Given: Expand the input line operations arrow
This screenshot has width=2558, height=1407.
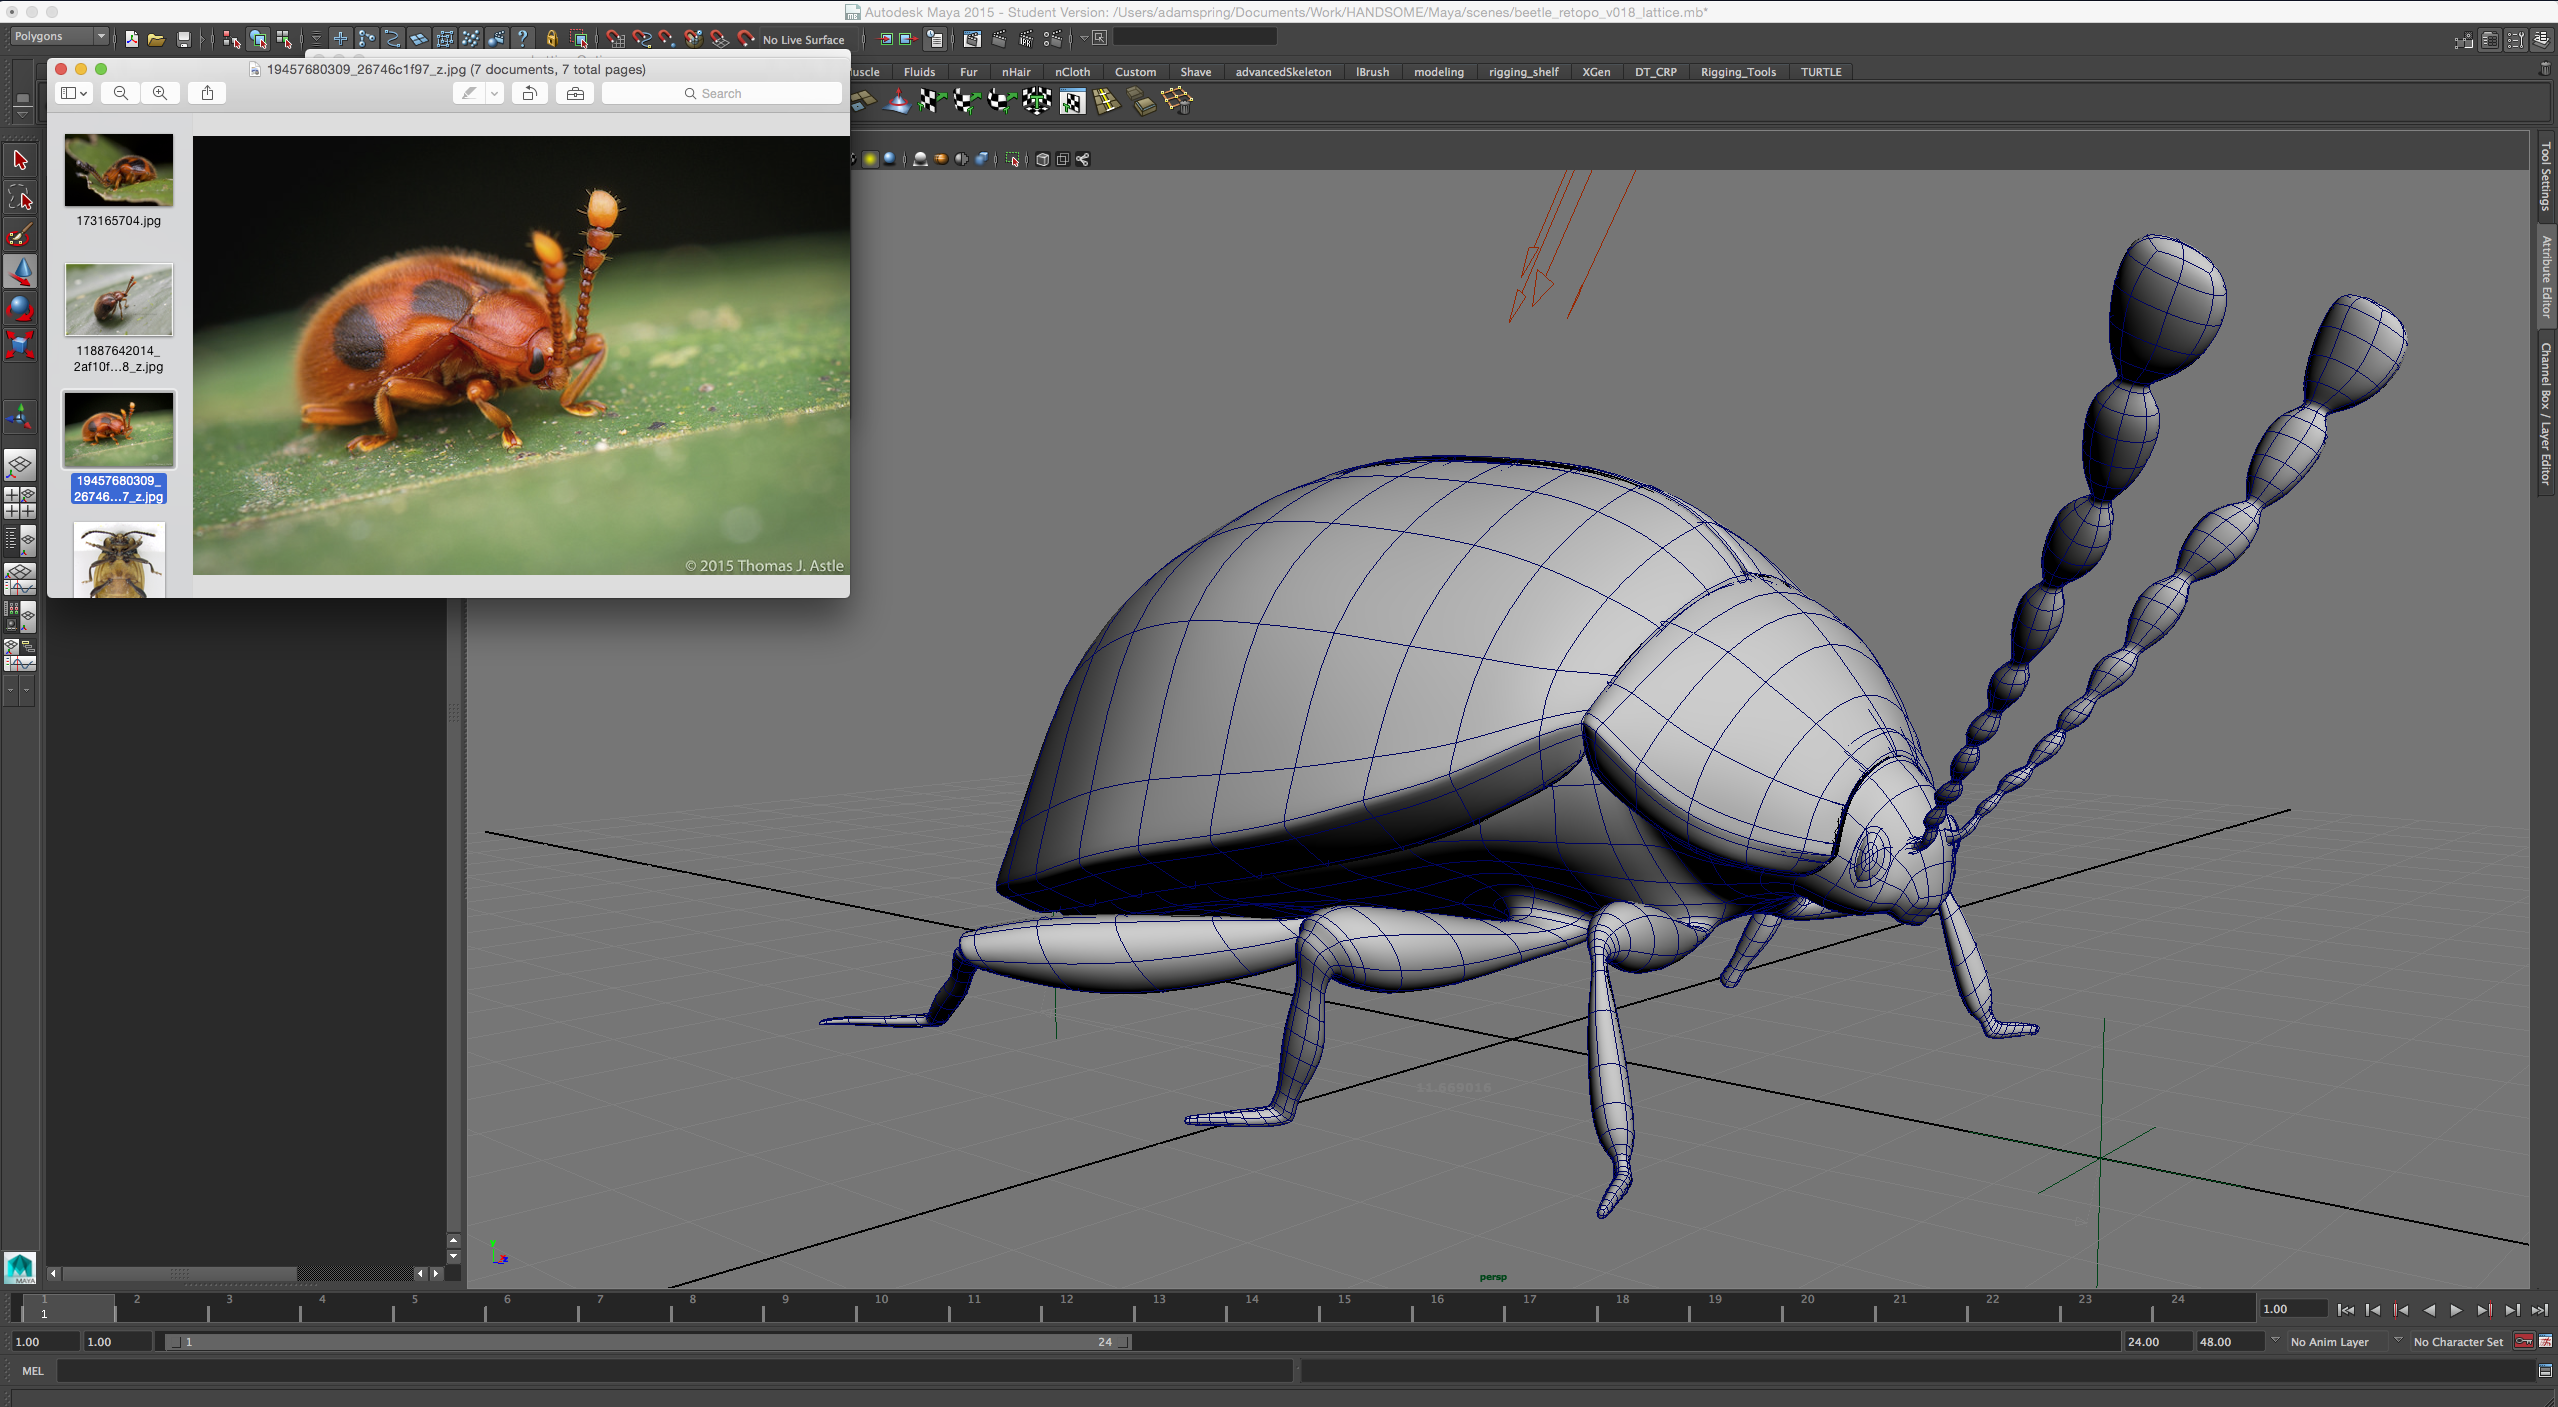Looking at the screenshot, I should click(1084, 38).
